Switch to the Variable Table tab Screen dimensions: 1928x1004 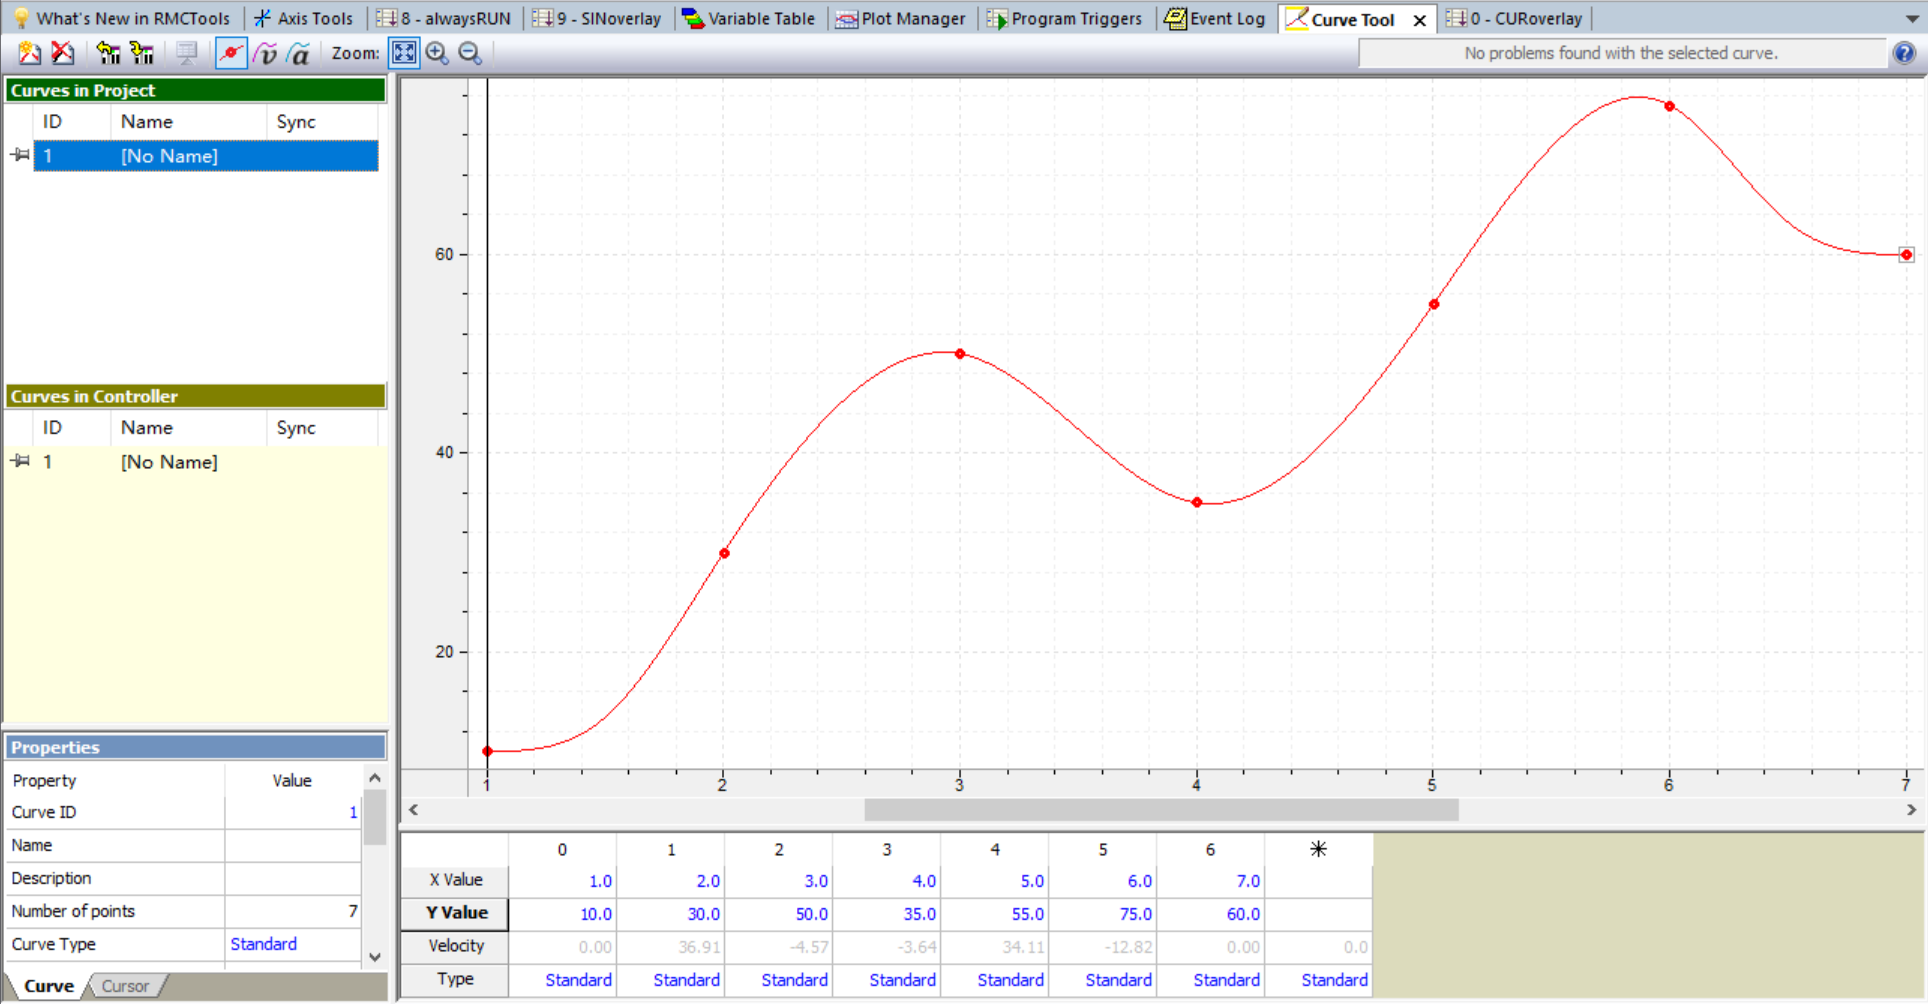pos(748,18)
